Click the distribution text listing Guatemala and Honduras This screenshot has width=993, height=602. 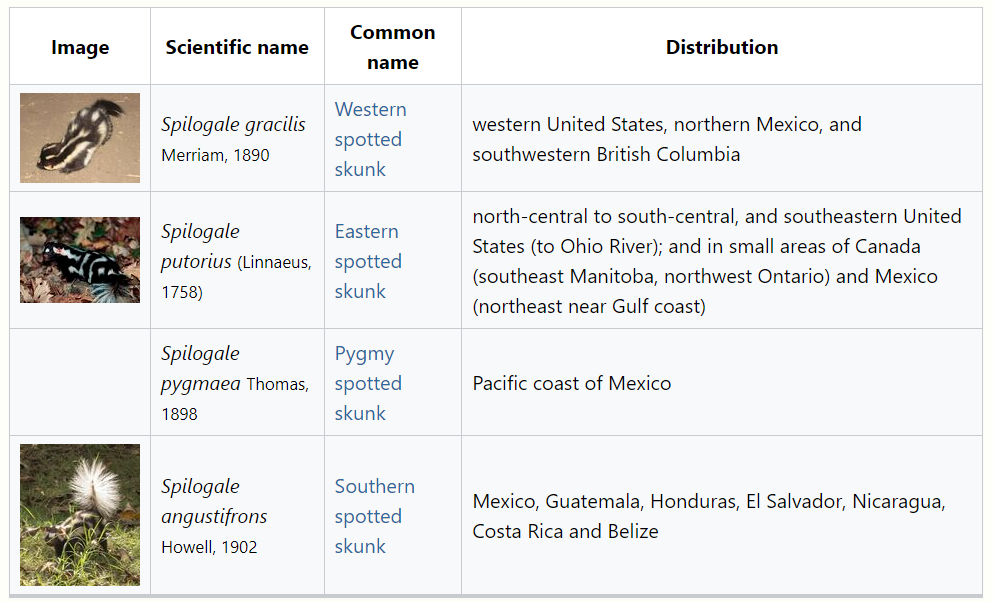point(708,501)
